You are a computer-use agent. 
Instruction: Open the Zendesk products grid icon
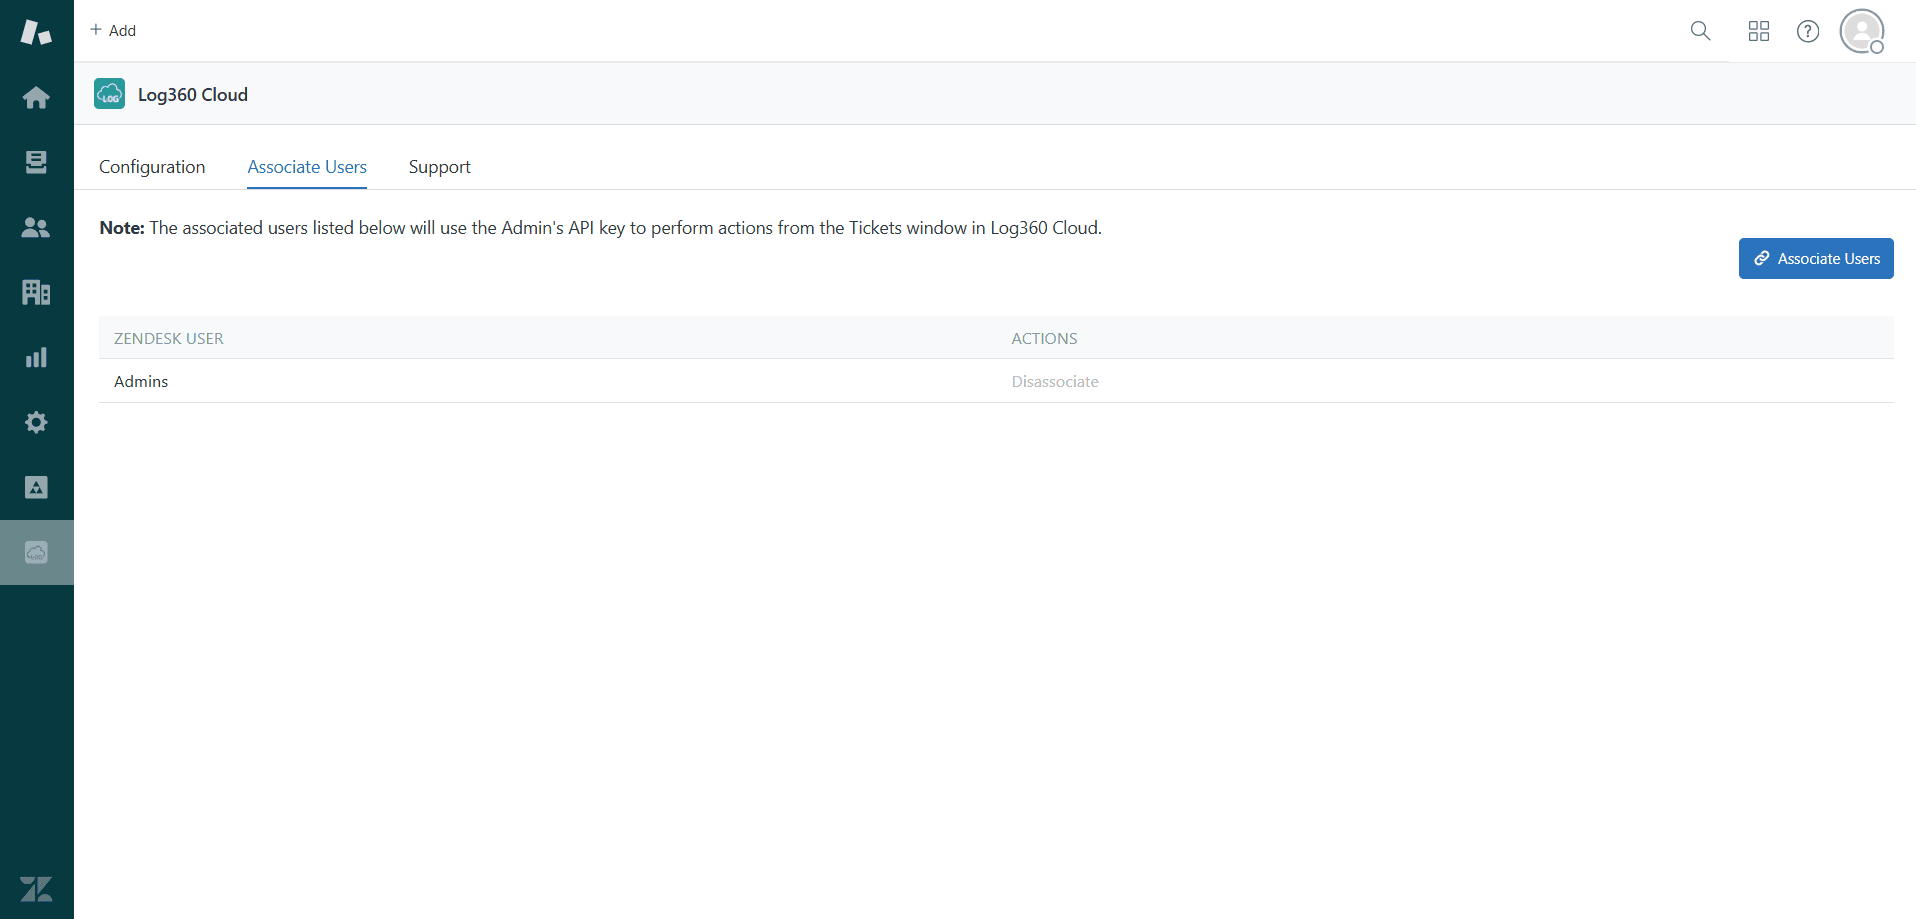point(1759,31)
